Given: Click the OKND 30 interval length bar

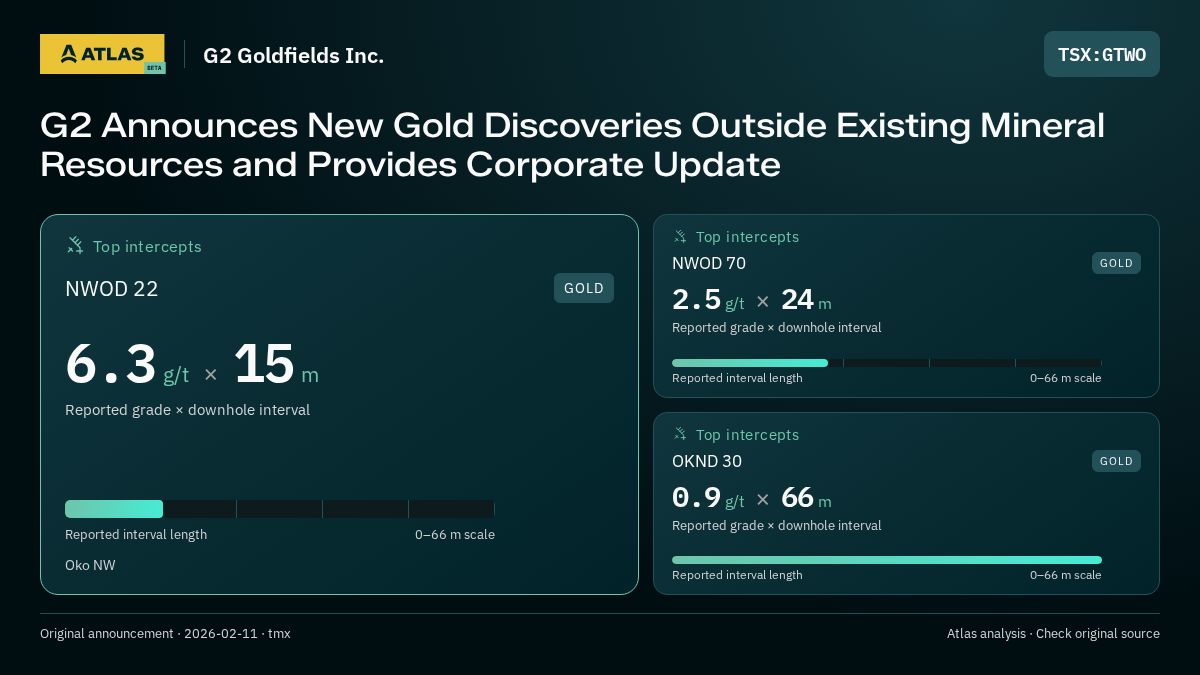Looking at the screenshot, I should [887, 560].
